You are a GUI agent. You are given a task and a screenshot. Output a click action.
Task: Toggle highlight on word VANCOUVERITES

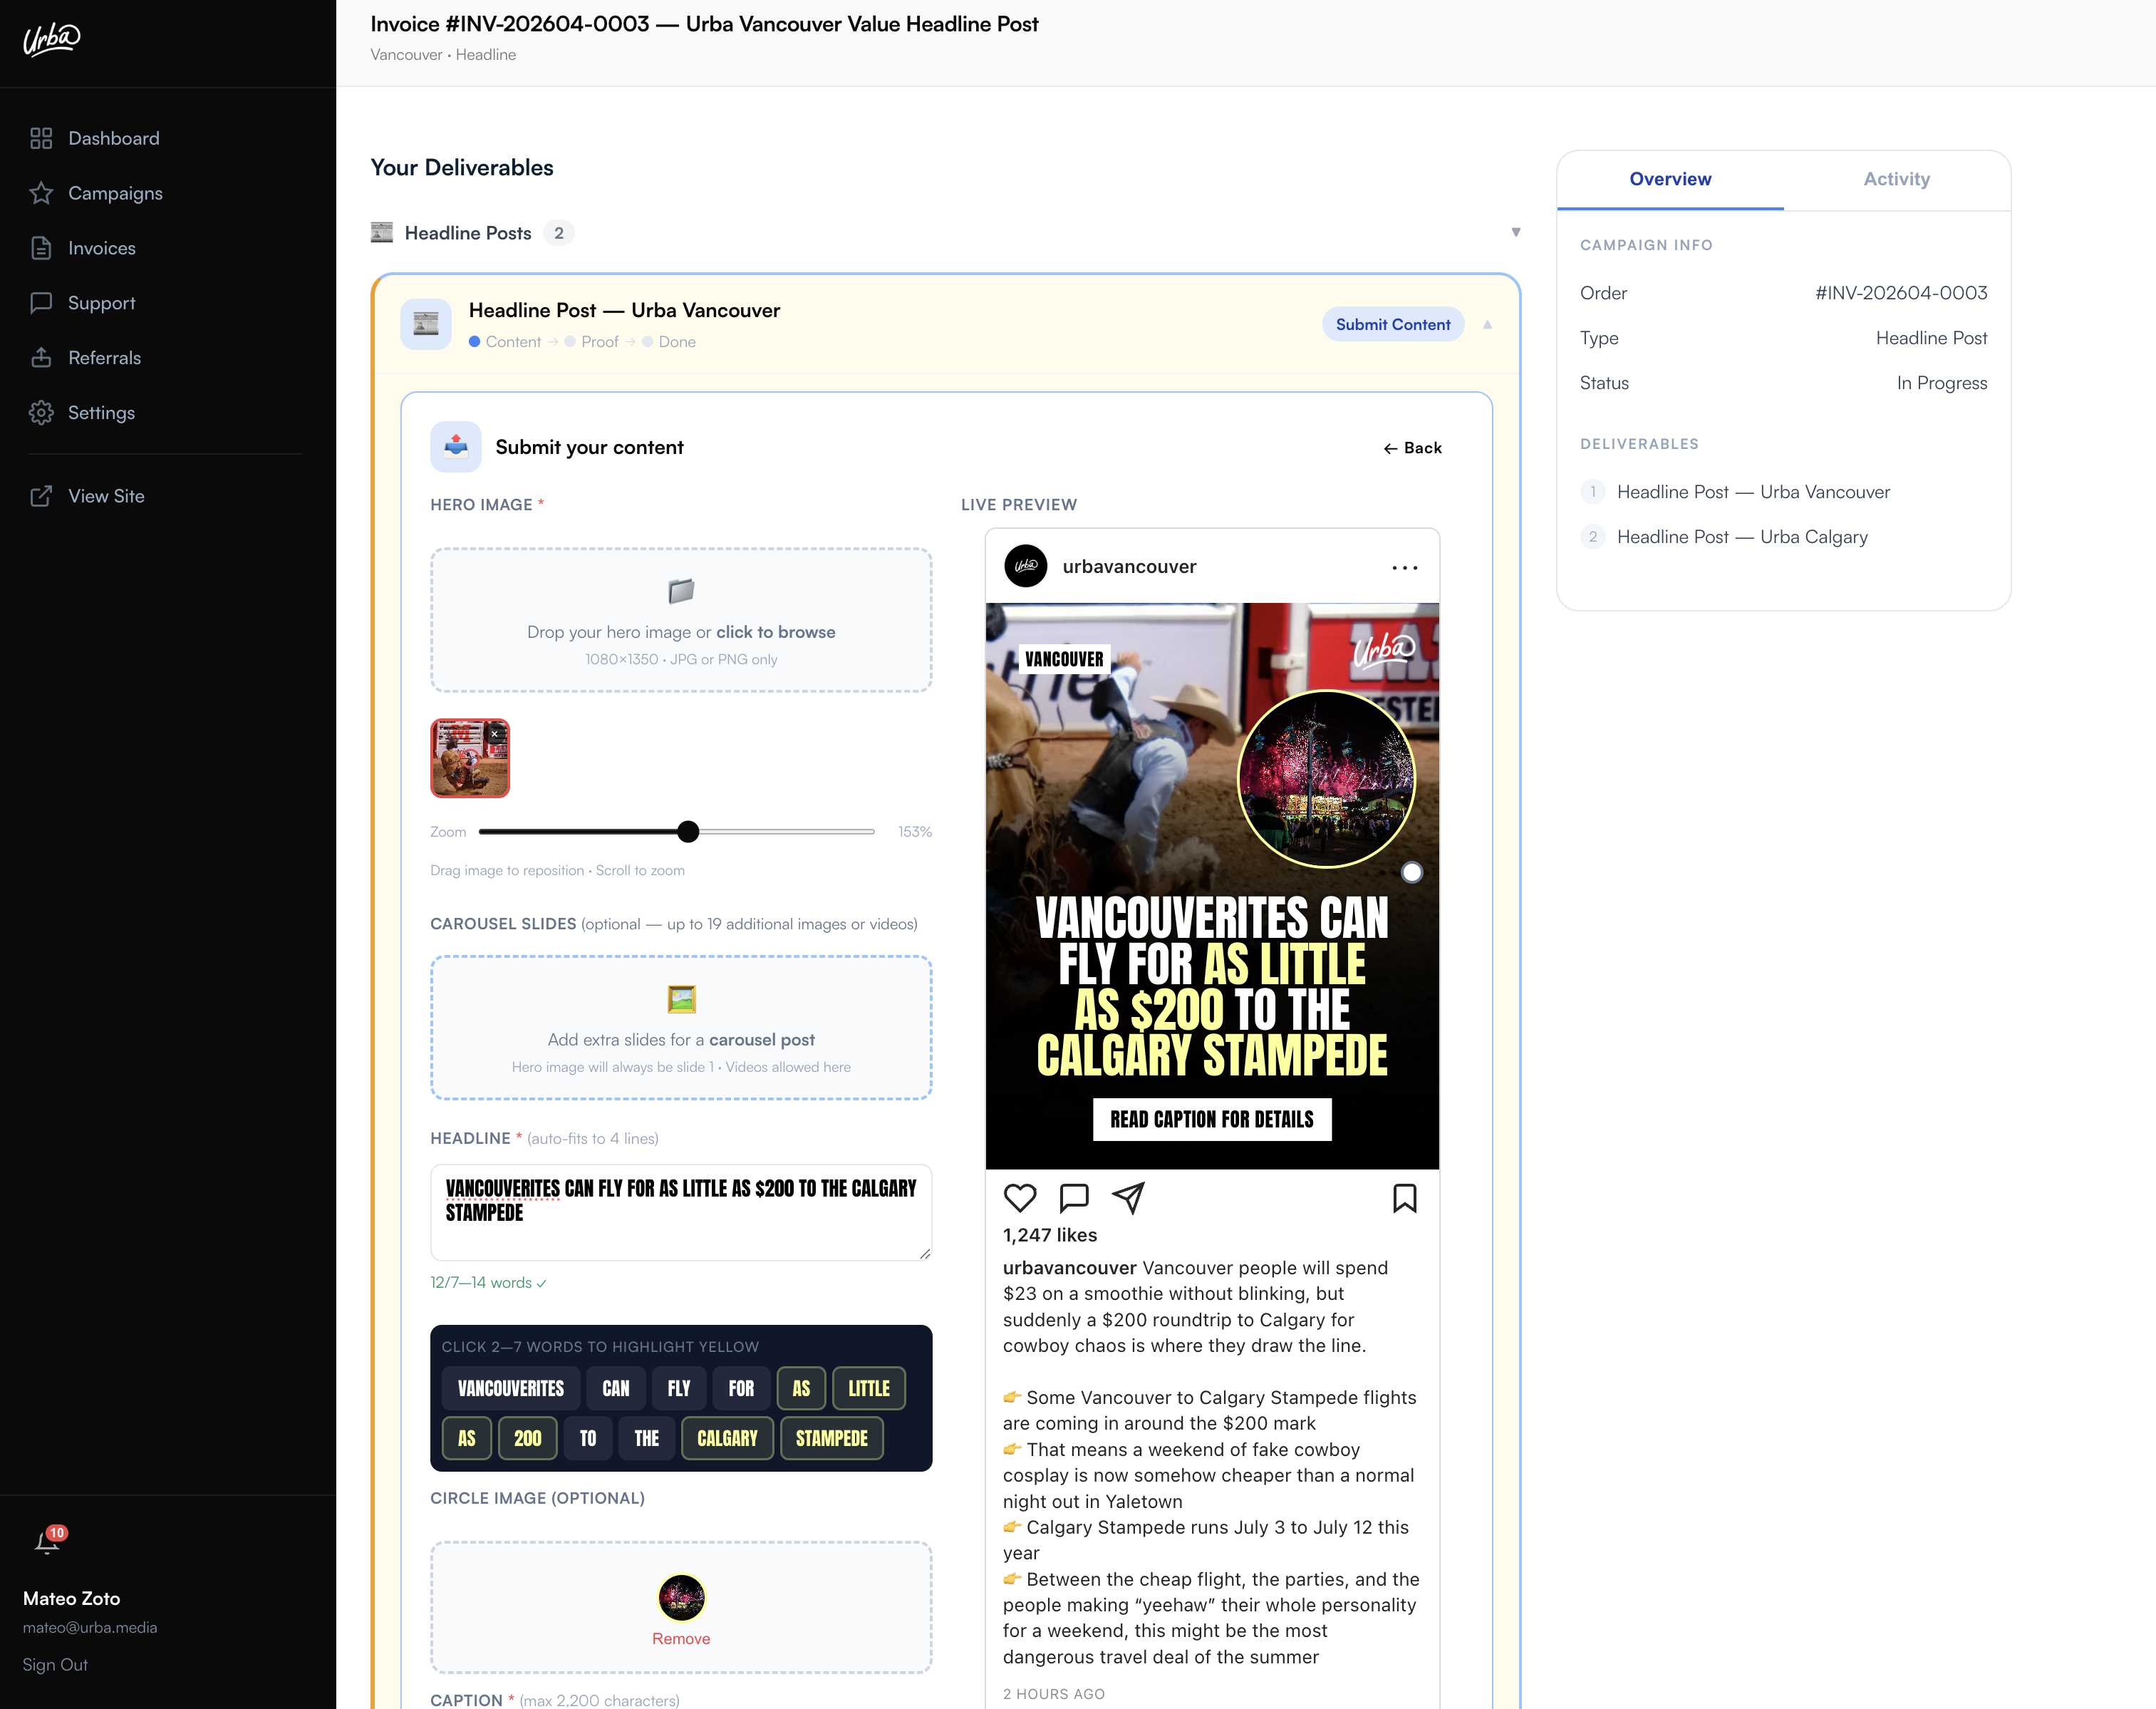coord(511,1388)
